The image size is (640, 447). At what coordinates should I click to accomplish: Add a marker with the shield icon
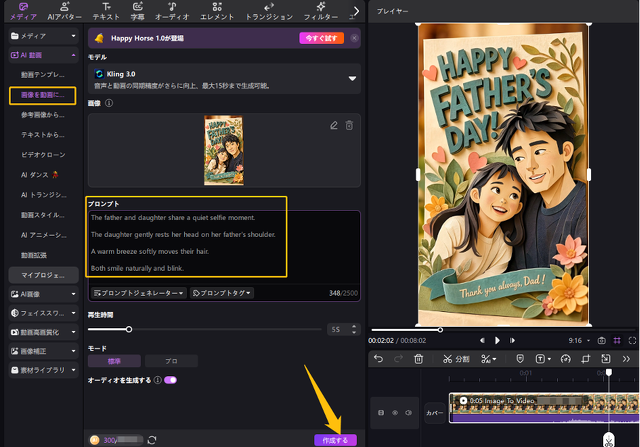(520, 359)
